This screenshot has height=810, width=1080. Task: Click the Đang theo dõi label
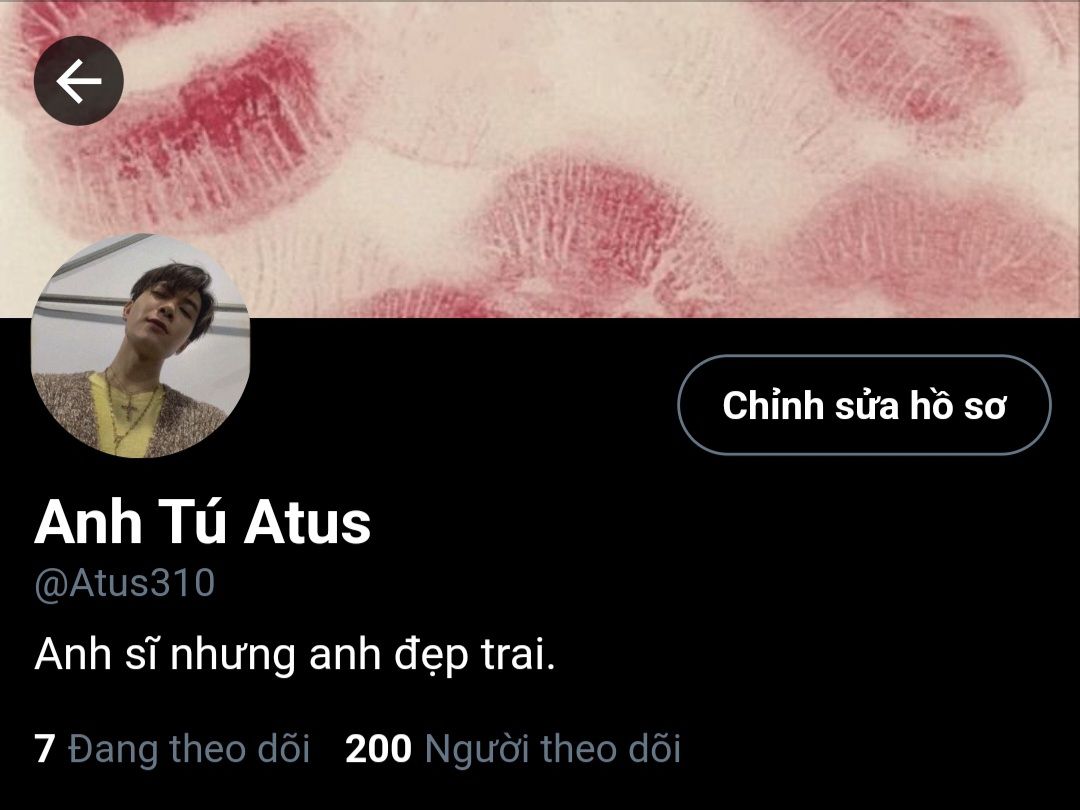coord(189,749)
